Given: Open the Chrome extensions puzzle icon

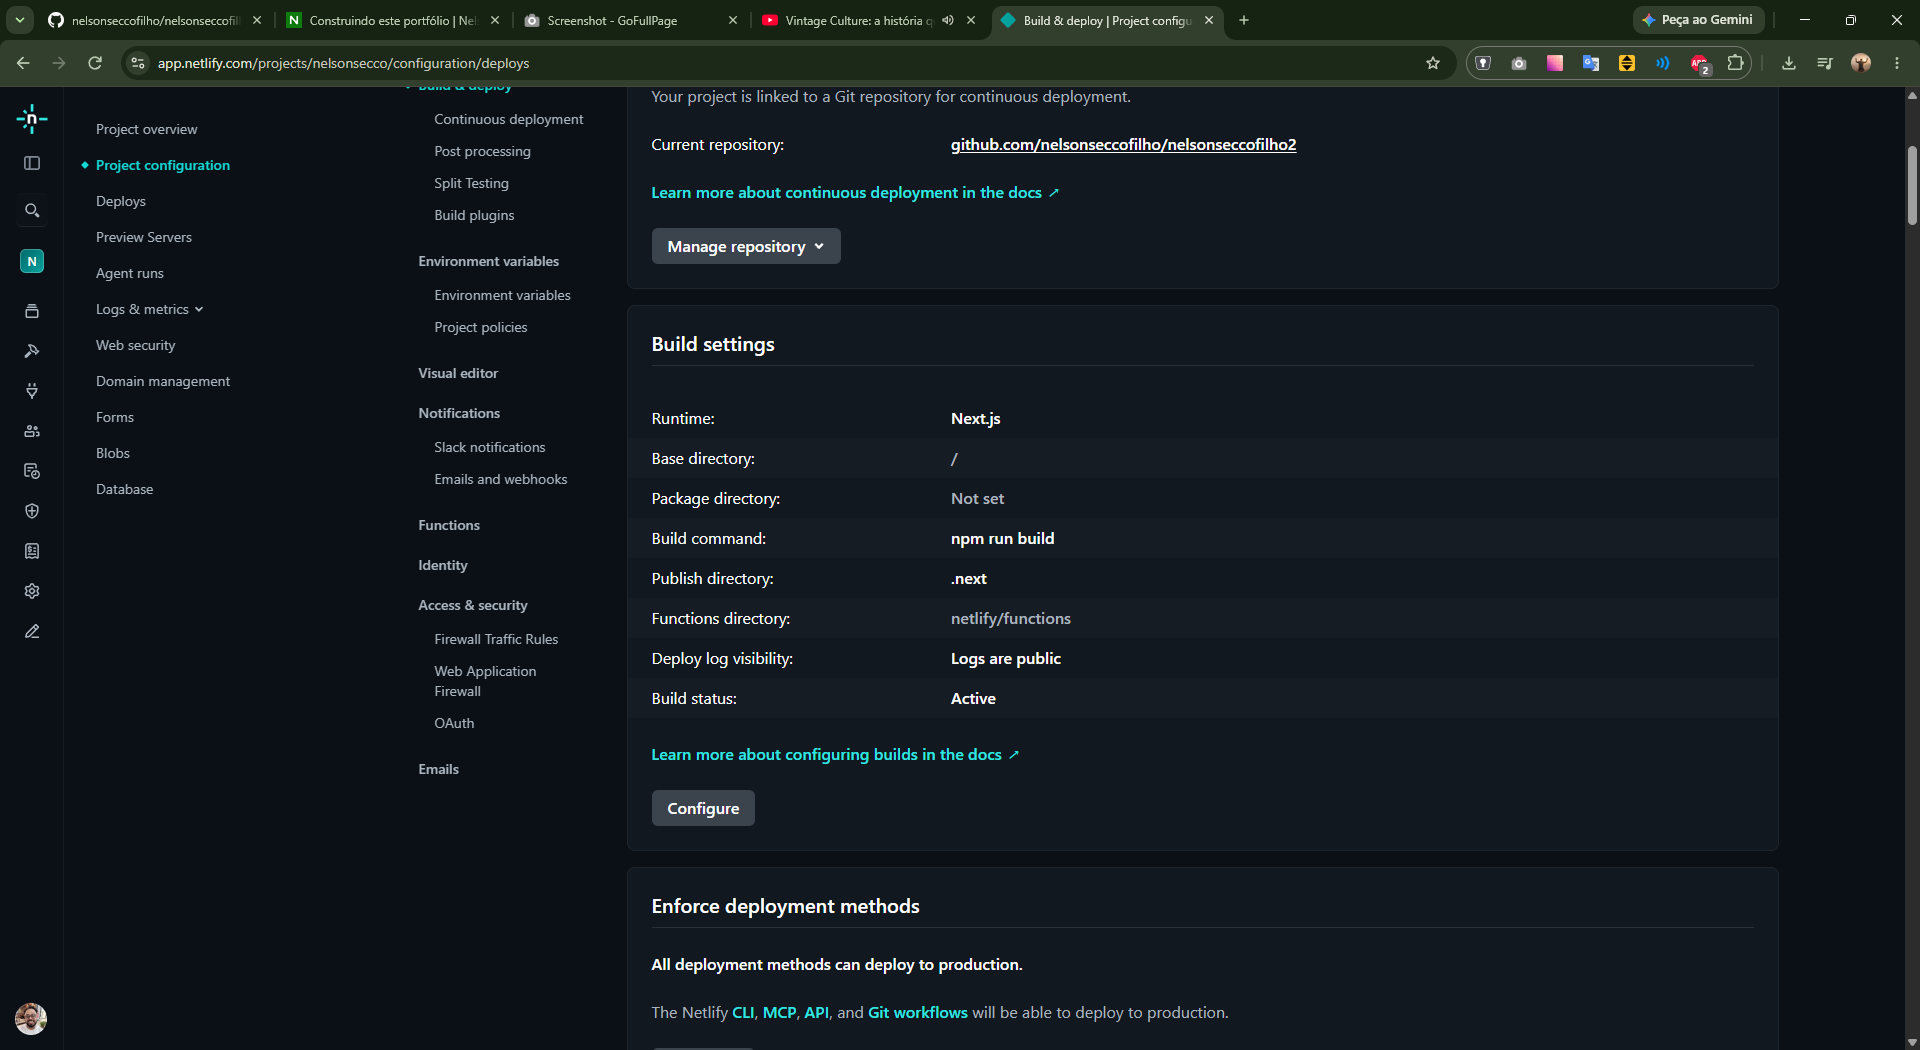Looking at the screenshot, I should click(x=1736, y=63).
